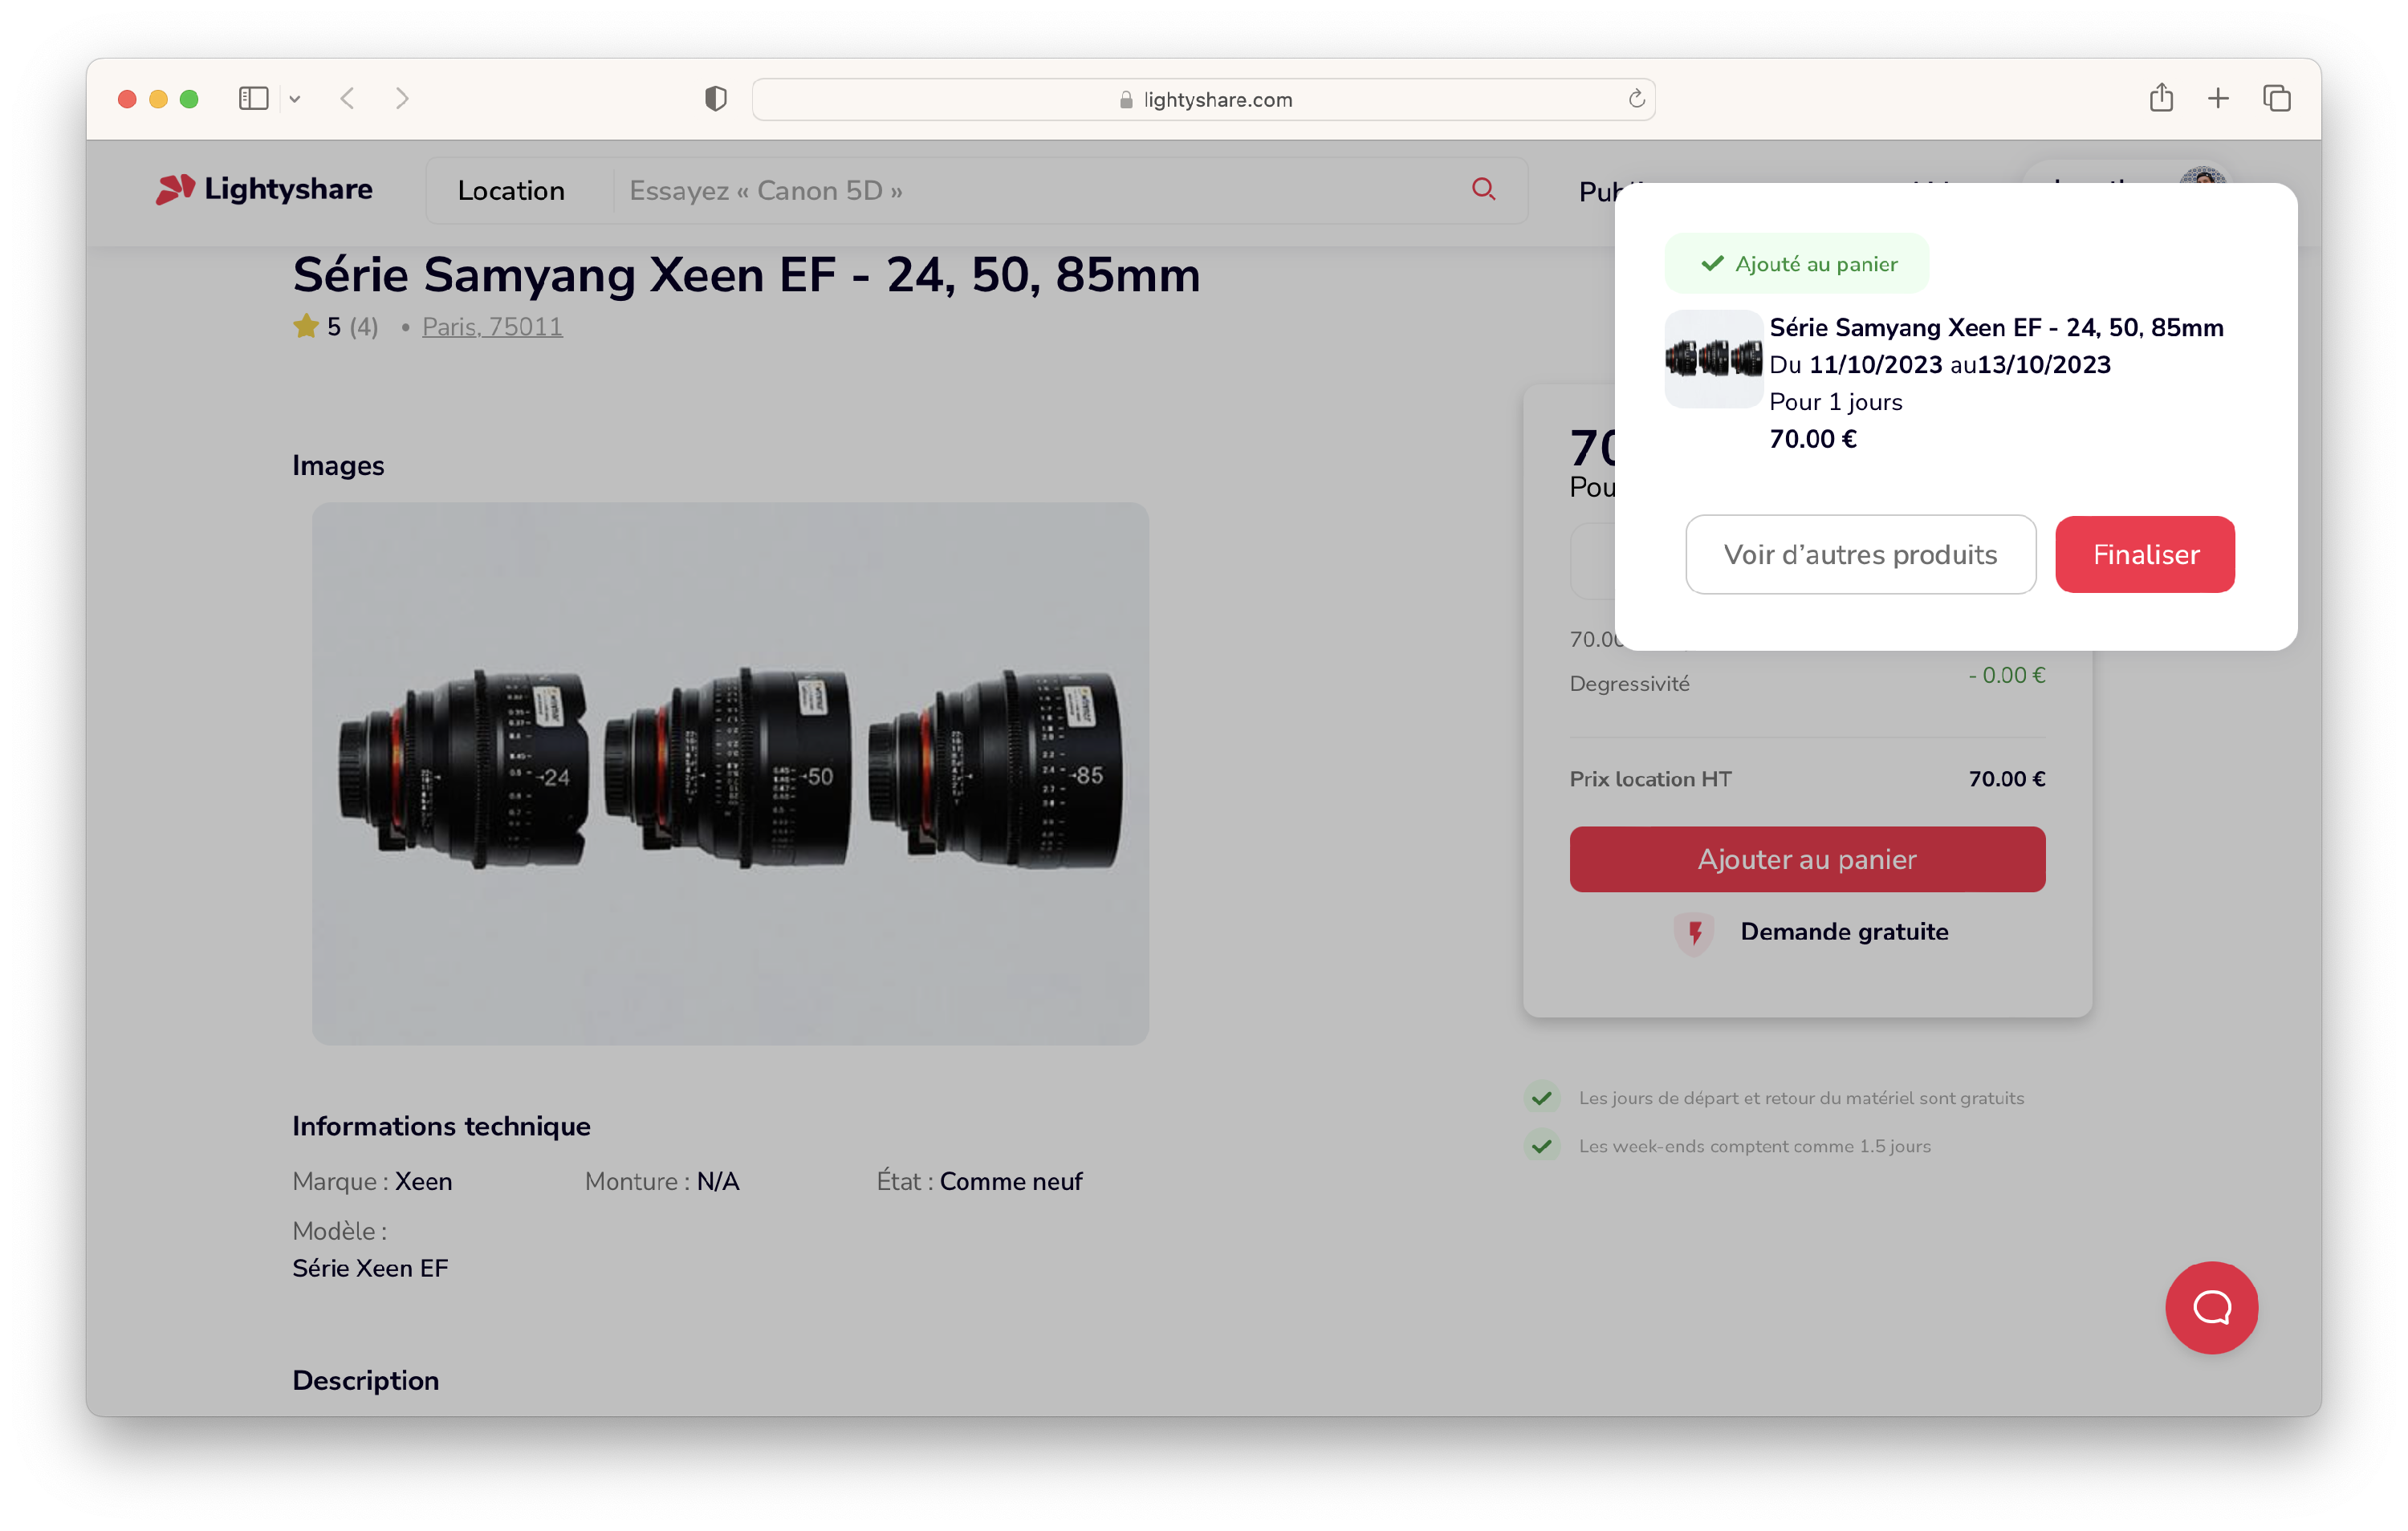
Task: Open the large Samyang lenses product image
Action: (730, 773)
